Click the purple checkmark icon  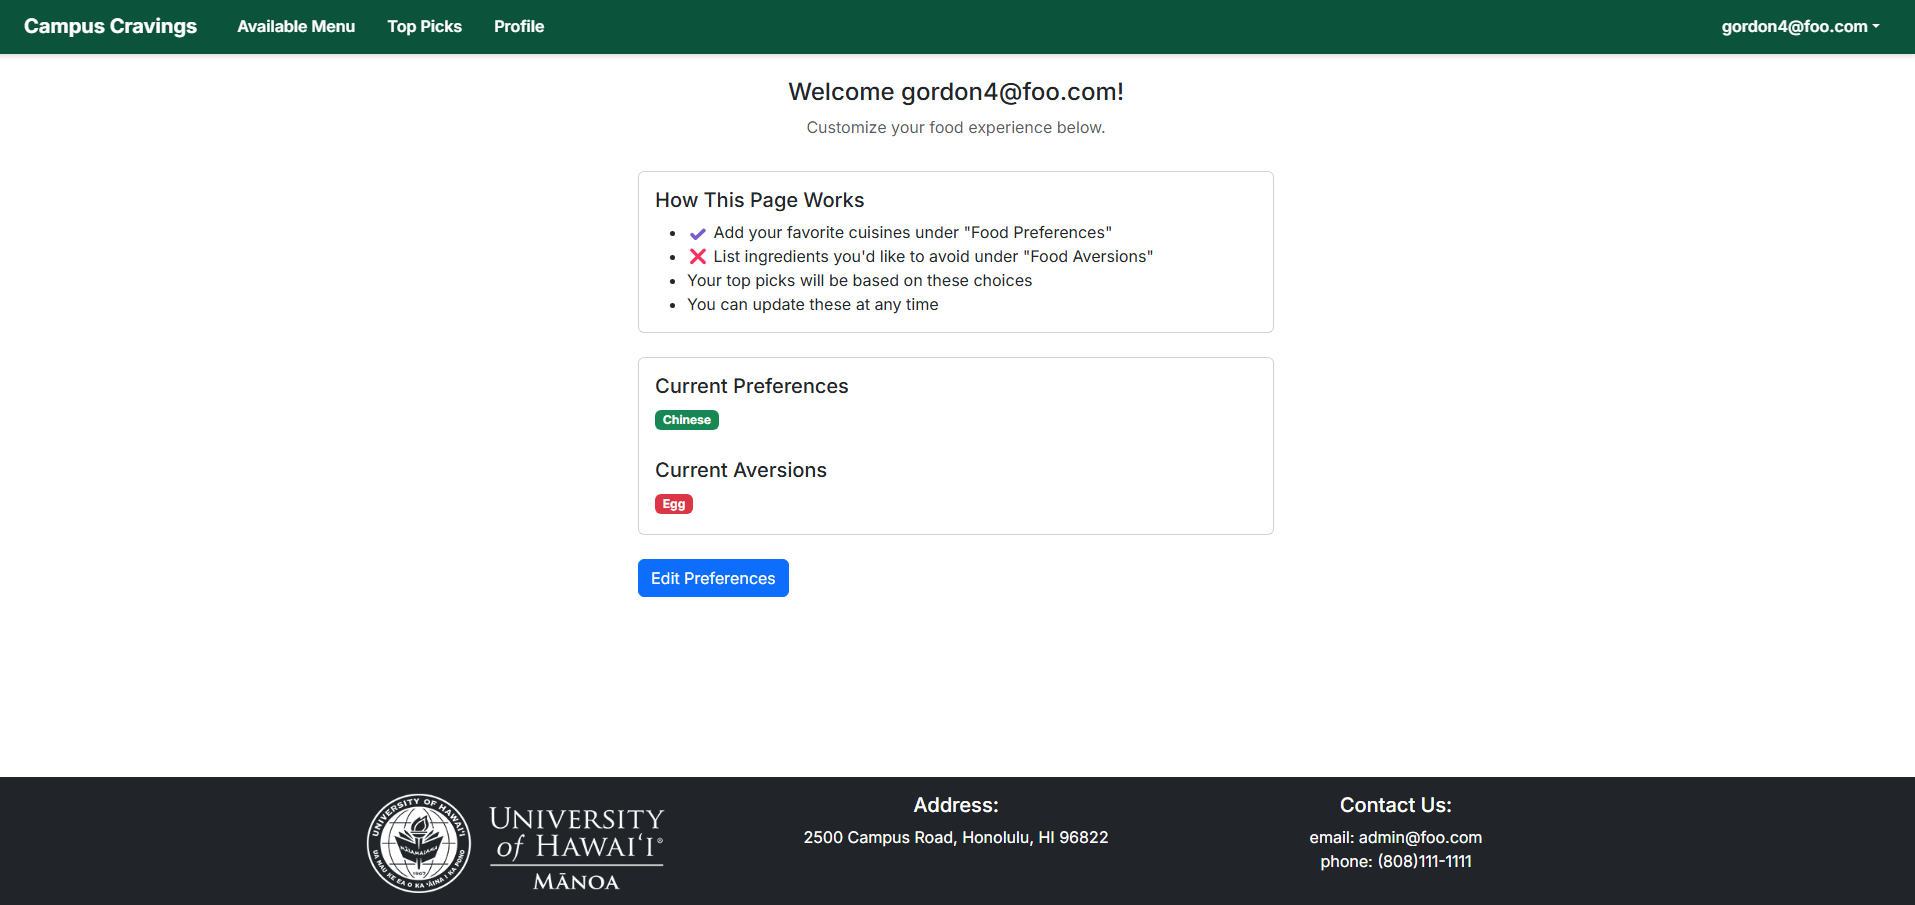698,233
